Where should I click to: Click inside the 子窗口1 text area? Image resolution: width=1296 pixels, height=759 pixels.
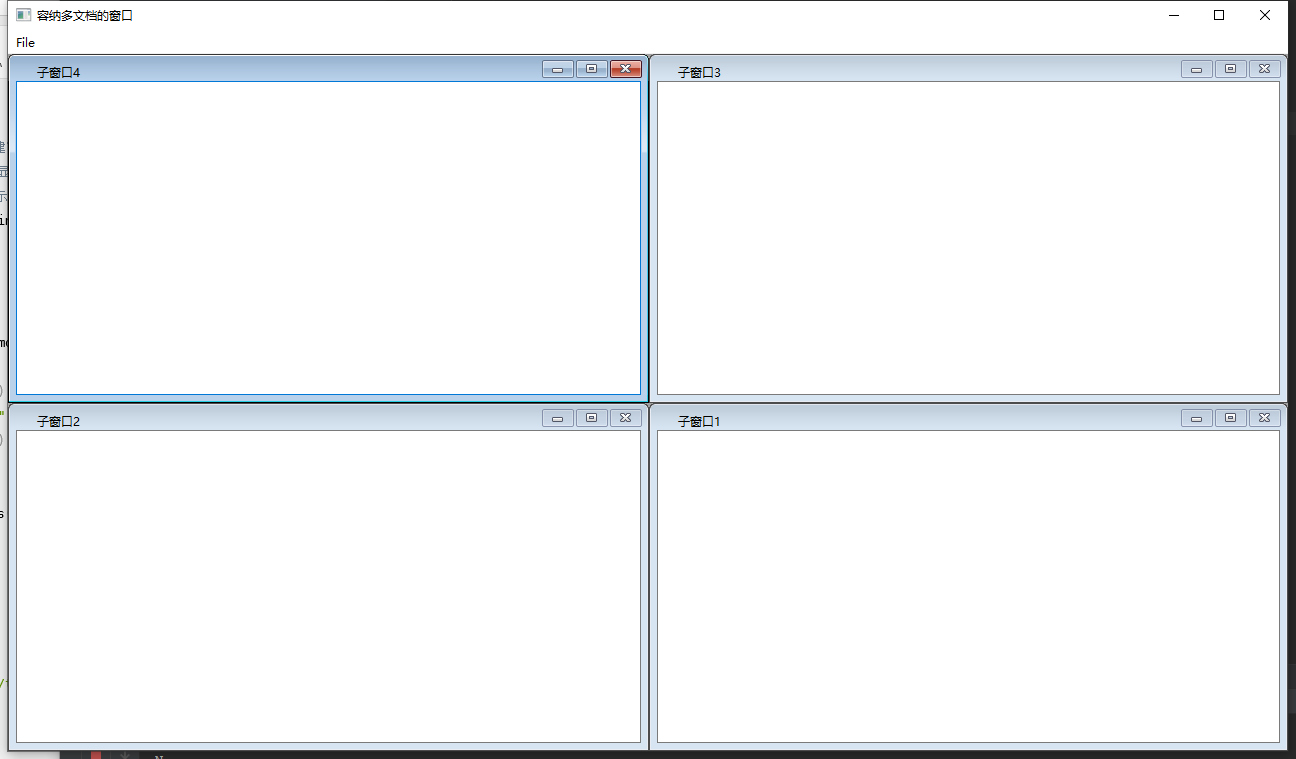pyautogui.click(x=968, y=586)
